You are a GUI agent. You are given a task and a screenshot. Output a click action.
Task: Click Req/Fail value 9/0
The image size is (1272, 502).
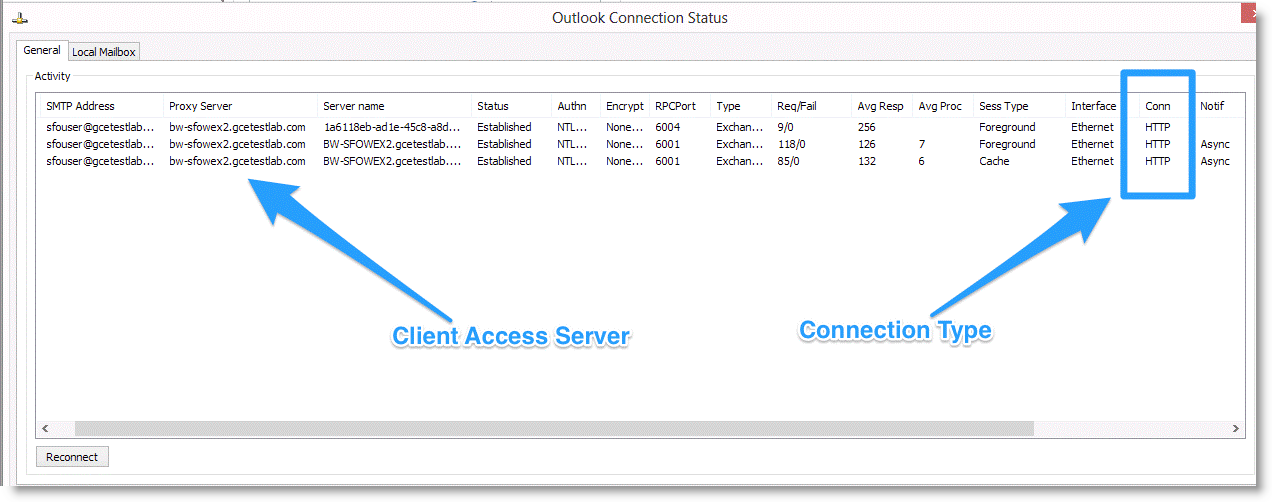tap(785, 127)
